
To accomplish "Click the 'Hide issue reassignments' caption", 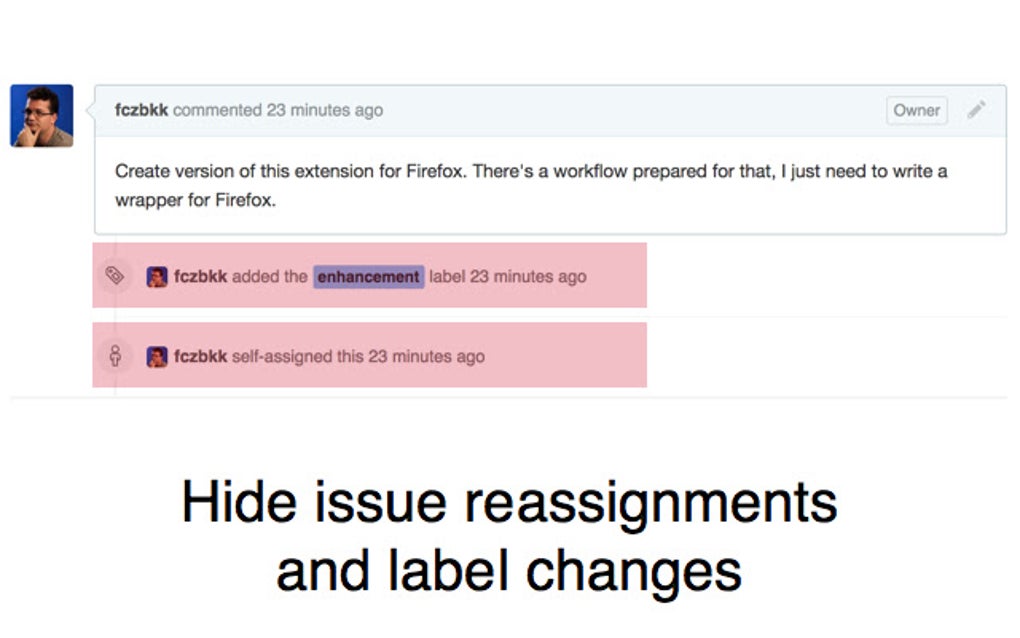I will 509,502.
